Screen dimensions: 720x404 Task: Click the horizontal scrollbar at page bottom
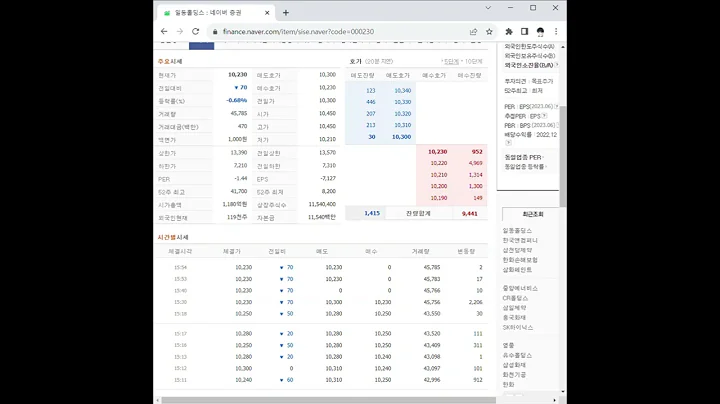click(x=328, y=400)
